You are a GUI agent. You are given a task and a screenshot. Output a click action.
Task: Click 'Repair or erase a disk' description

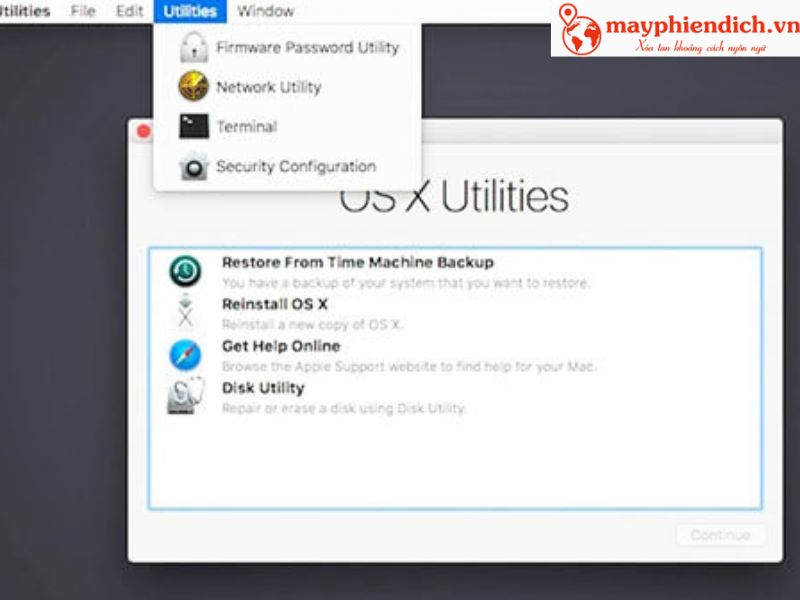point(344,408)
